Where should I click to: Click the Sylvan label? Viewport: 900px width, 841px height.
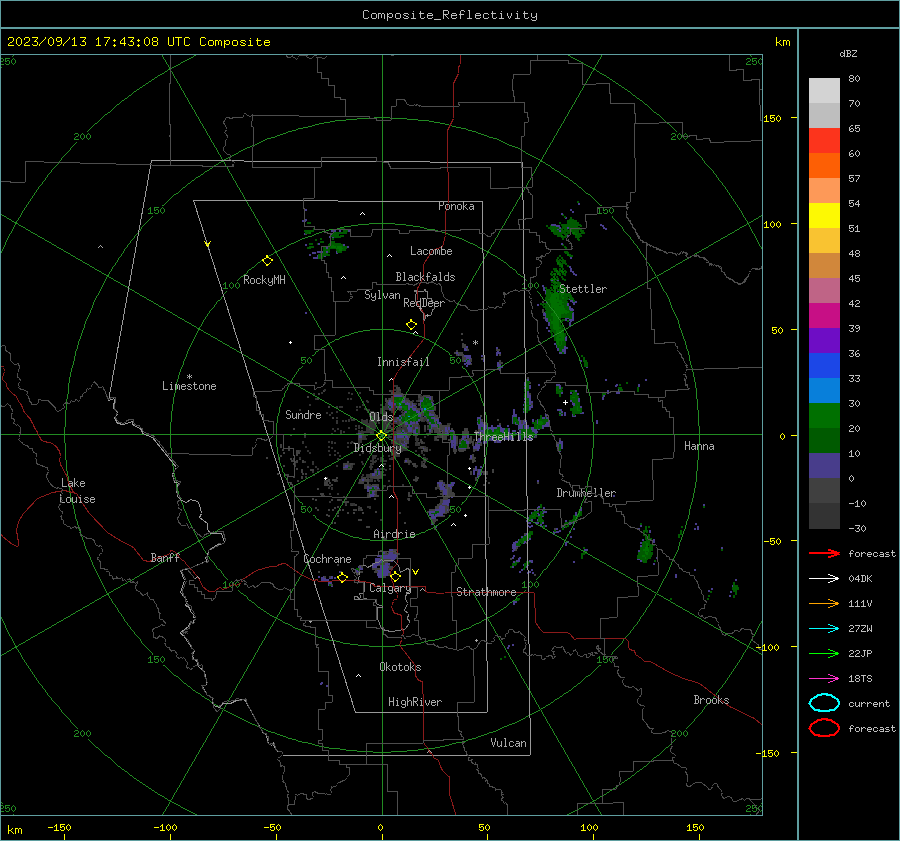pyautogui.click(x=382, y=295)
